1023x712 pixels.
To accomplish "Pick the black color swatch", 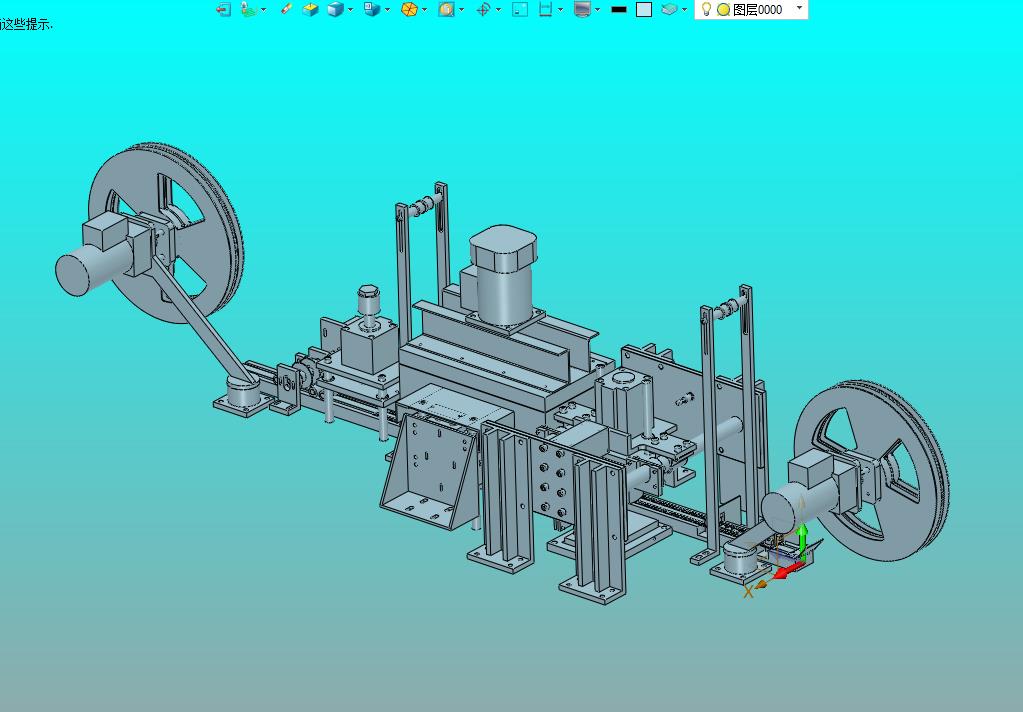I will click(x=618, y=10).
